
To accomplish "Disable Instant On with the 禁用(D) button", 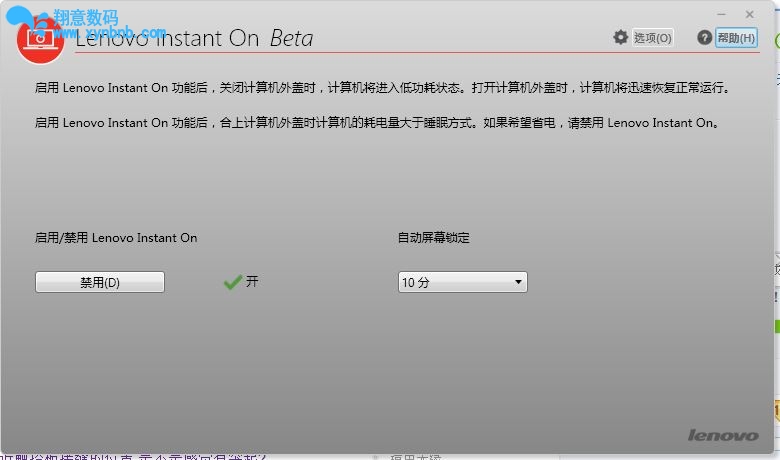I will (100, 283).
